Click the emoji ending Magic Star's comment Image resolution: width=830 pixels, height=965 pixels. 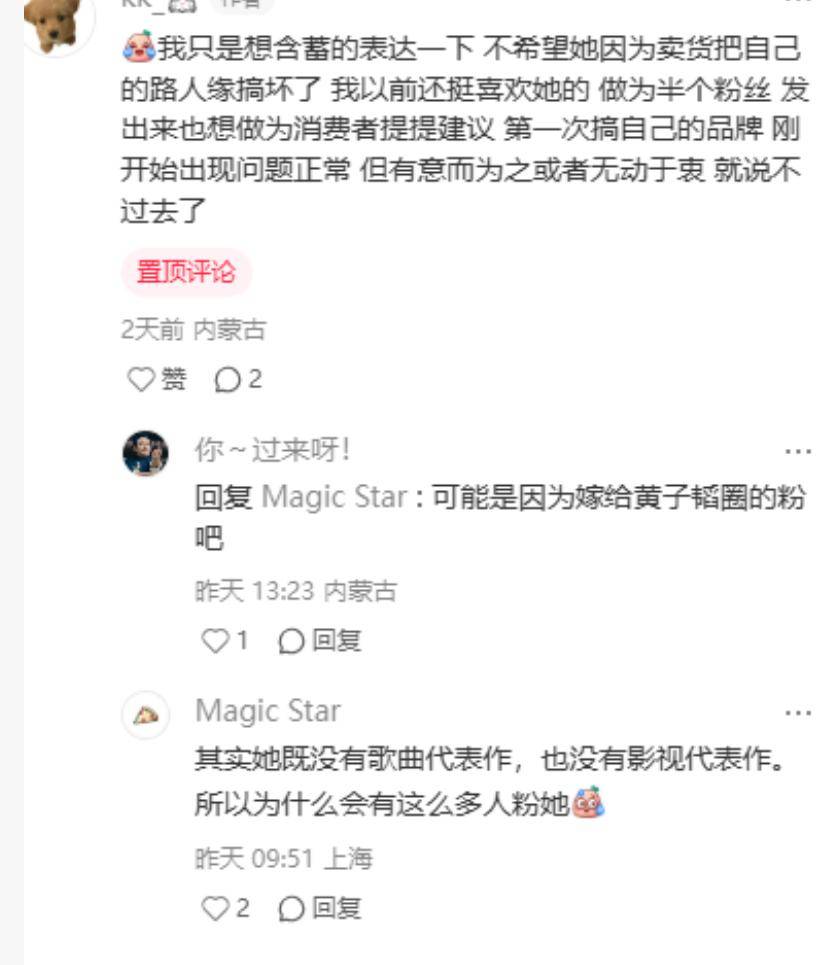(589, 802)
